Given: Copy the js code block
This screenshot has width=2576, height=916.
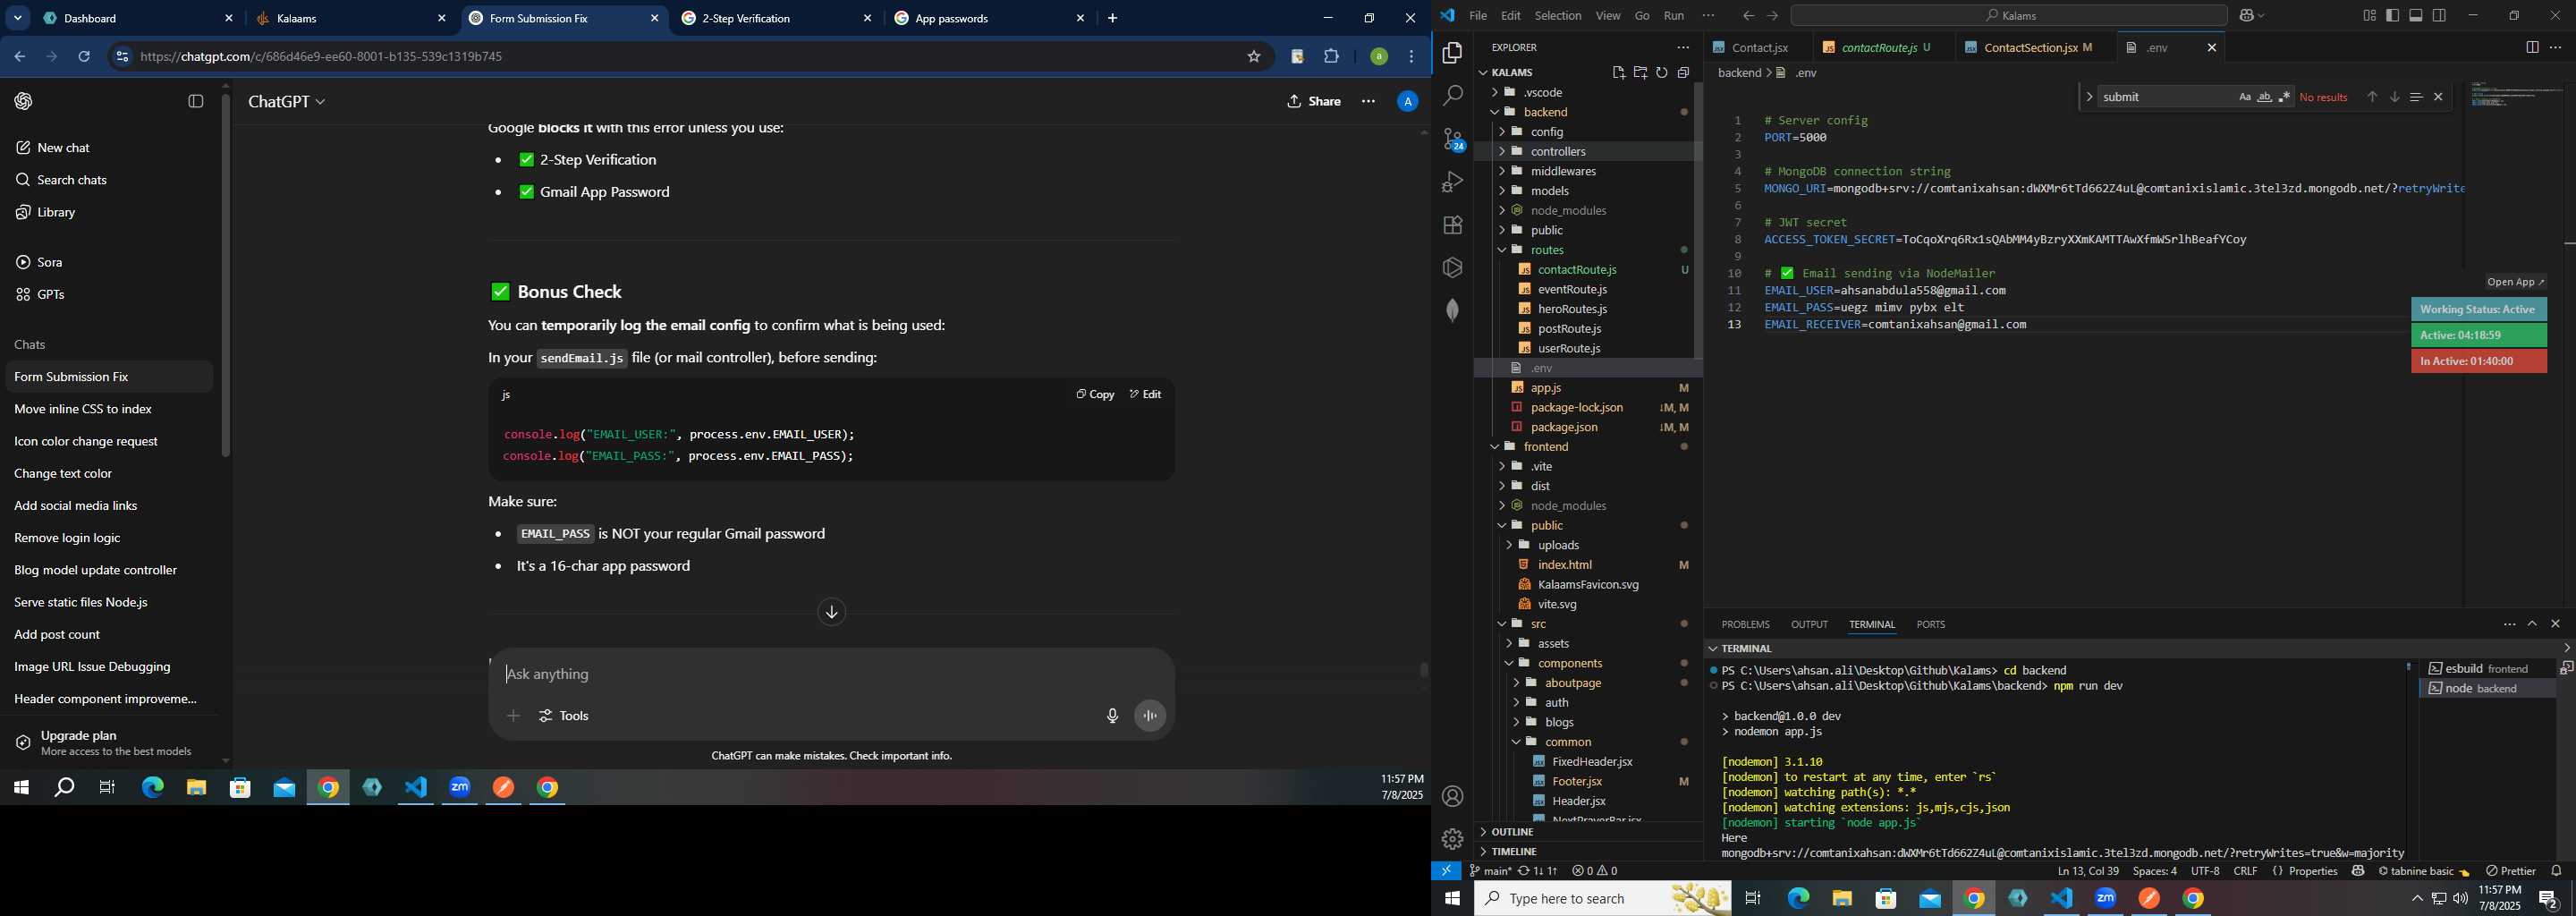Looking at the screenshot, I should [1095, 394].
